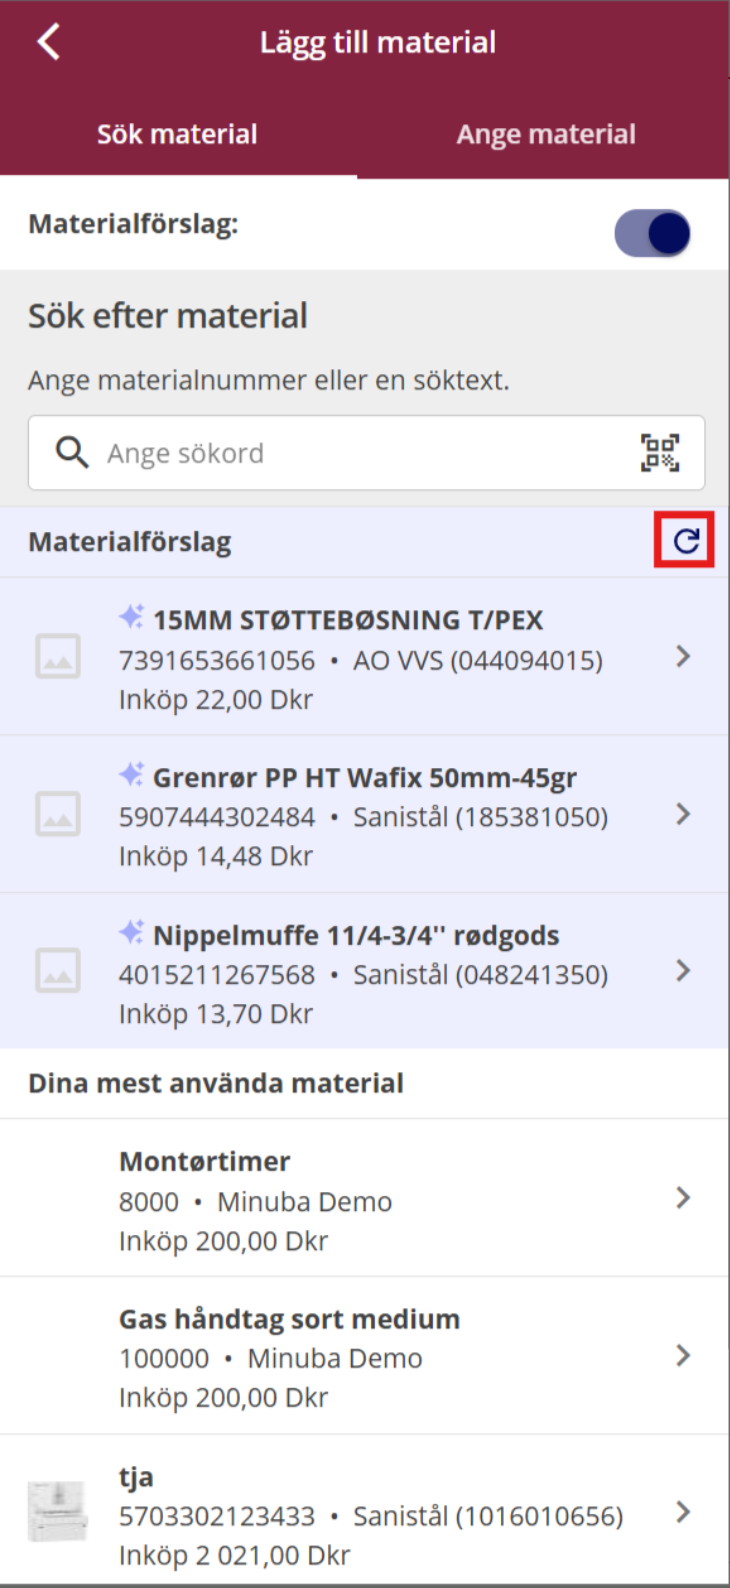Open the tja product thumbnail
The height and width of the screenshot is (1588, 730).
pos(57,1510)
